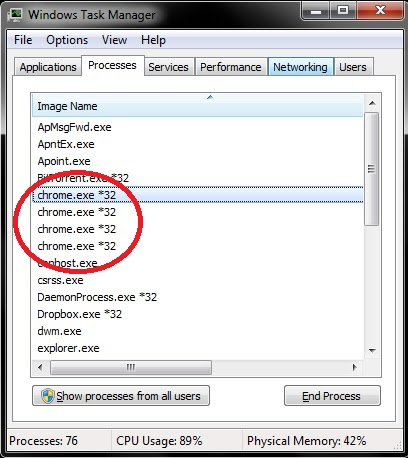Minimize the Task Manager window

[x=316, y=11]
